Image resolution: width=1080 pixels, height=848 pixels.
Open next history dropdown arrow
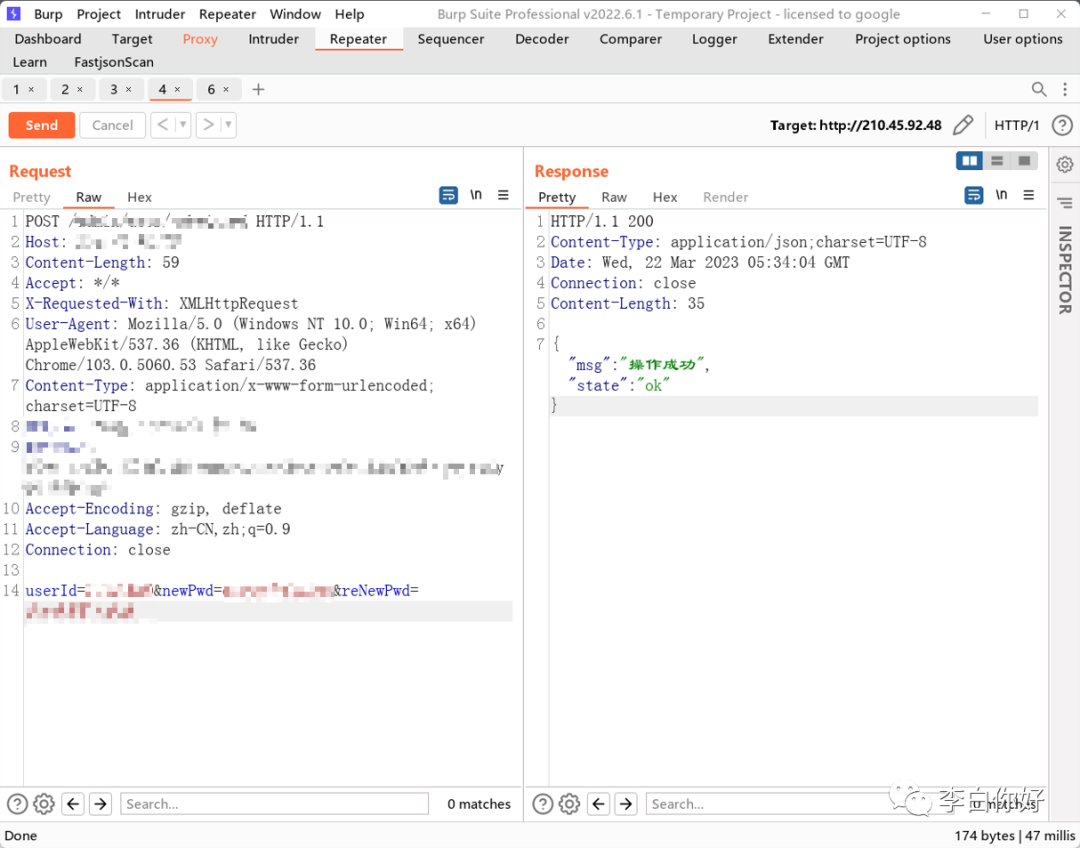(229, 125)
